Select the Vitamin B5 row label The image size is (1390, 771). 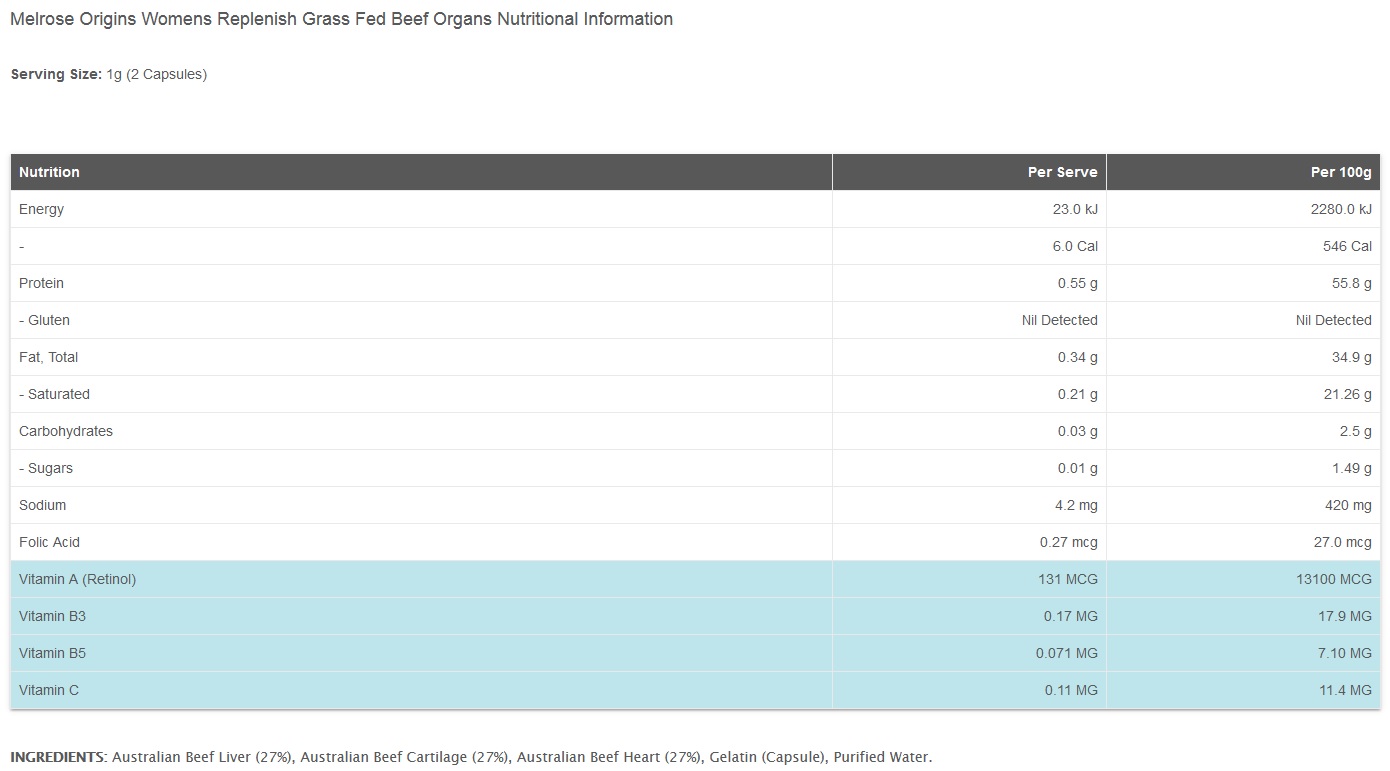click(x=52, y=653)
